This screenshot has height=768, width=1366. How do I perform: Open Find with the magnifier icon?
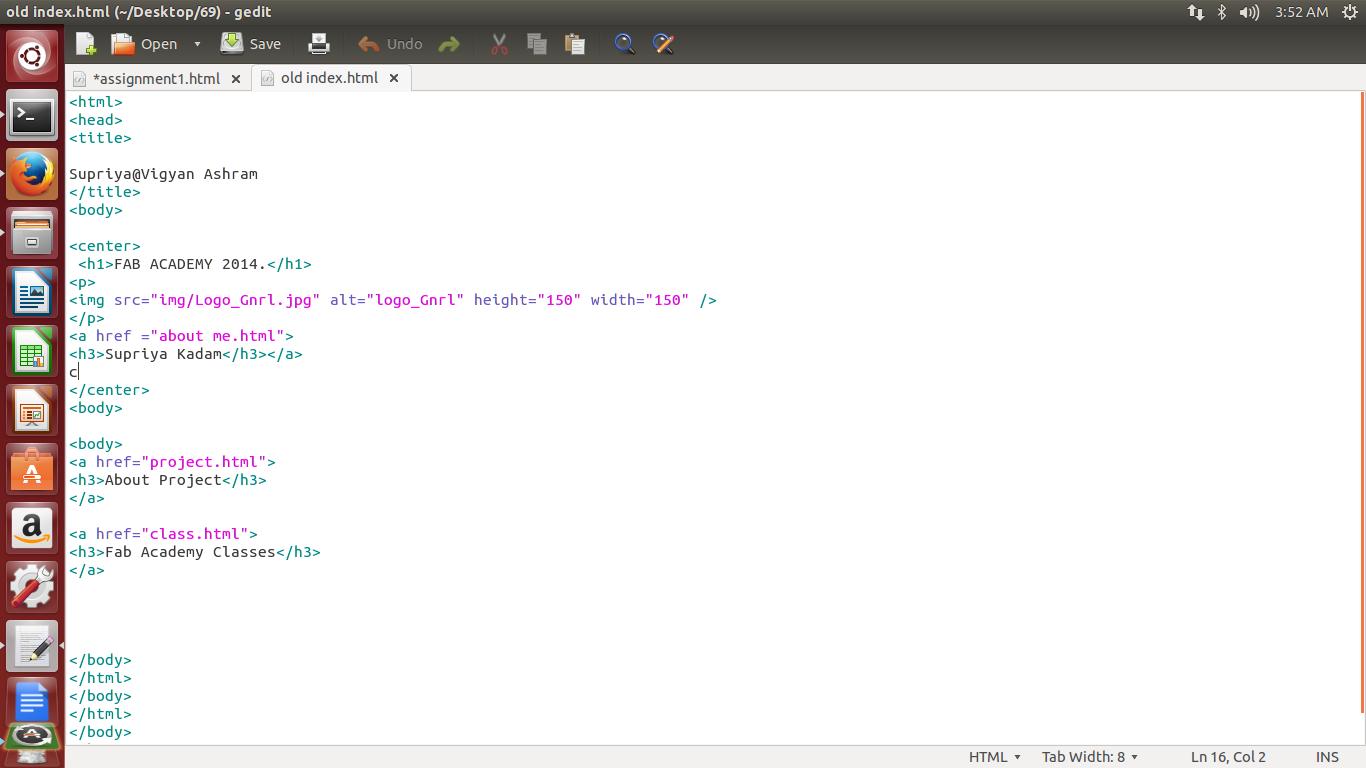[x=625, y=44]
